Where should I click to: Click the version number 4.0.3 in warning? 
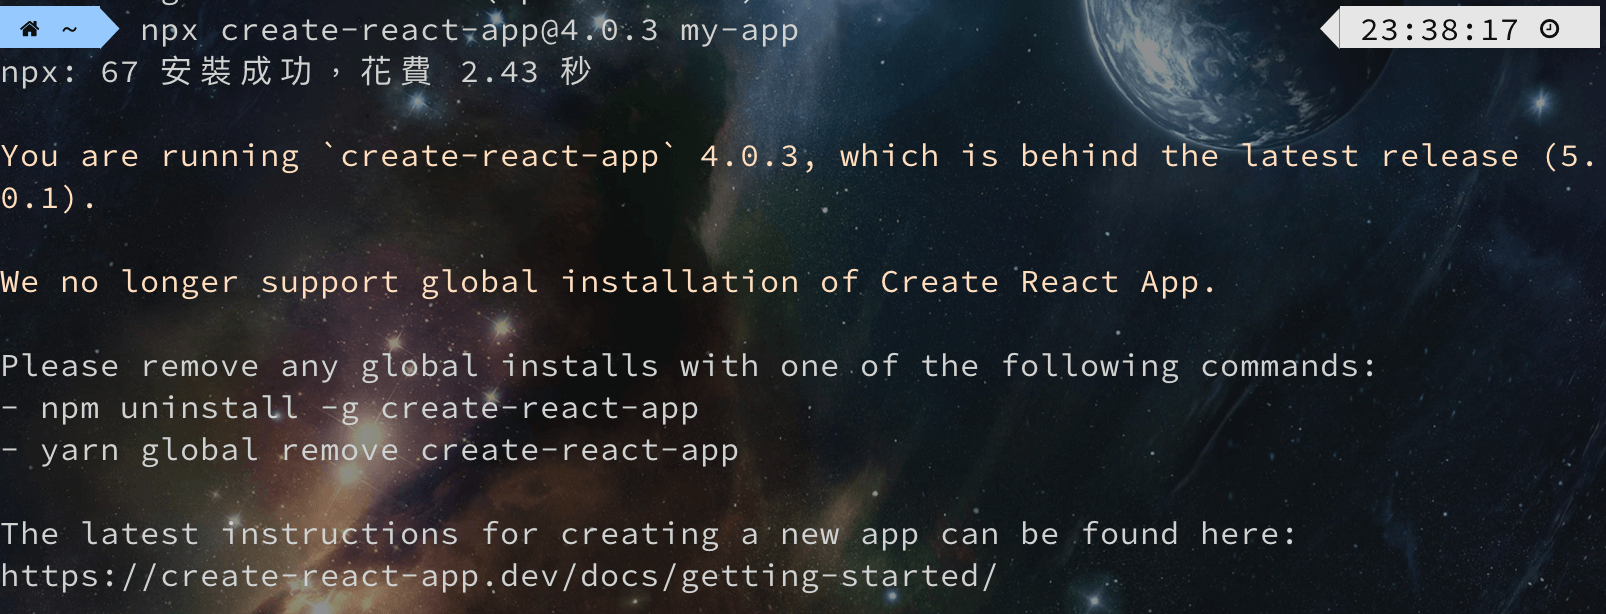[750, 157]
